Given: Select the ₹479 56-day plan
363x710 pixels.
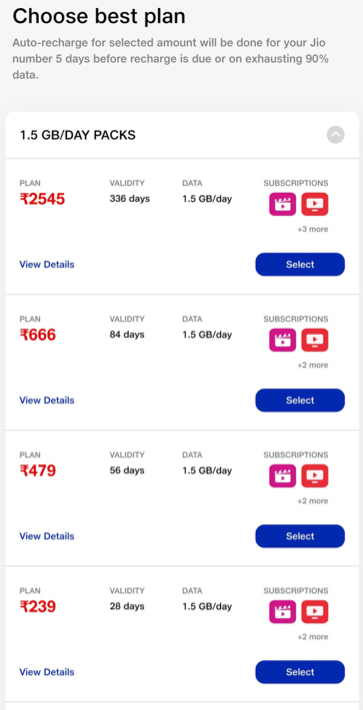Looking at the screenshot, I should (x=300, y=536).
